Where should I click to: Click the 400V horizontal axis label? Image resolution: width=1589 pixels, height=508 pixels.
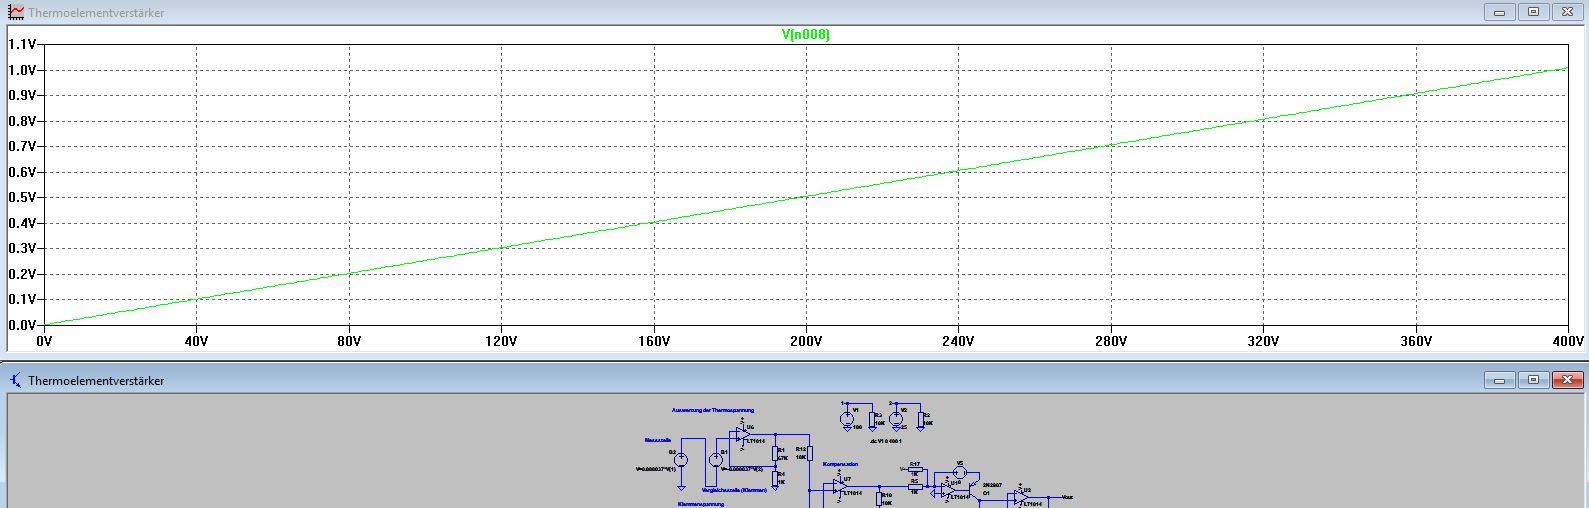pyautogui.click(x=1569, y=341)
